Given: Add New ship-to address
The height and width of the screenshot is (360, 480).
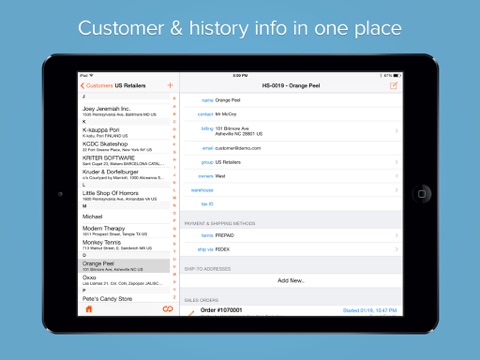Looking at the screenshot, I should [291, 280].
